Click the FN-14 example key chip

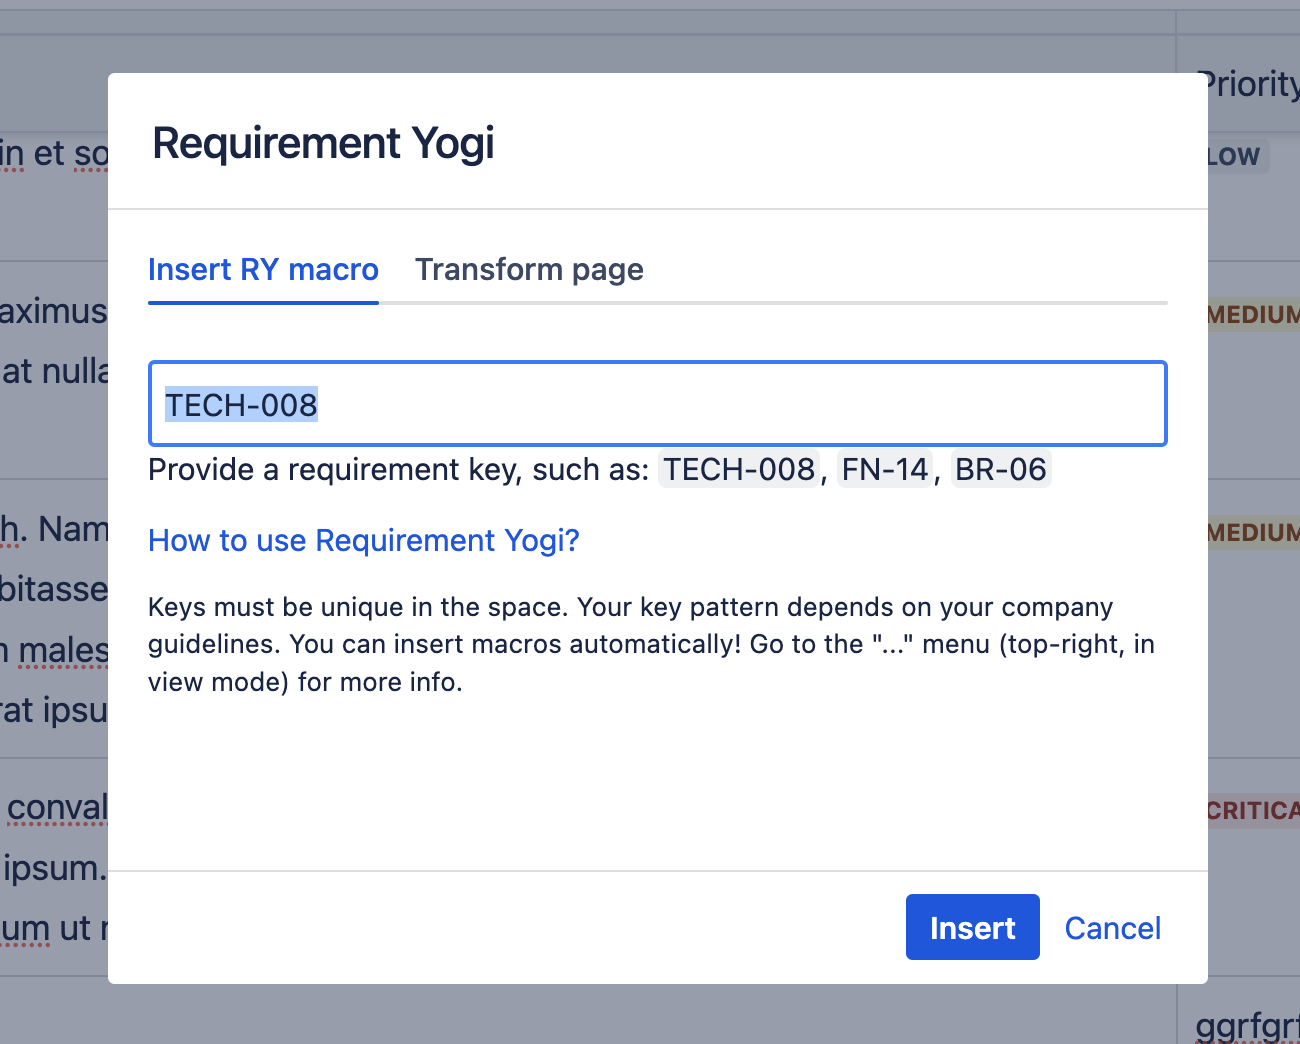[884, 469]
